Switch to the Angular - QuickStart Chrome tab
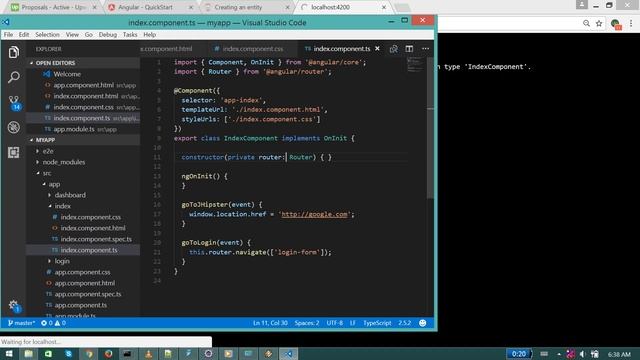This screenshot has height=360, width=640. [x=150, y=7]
